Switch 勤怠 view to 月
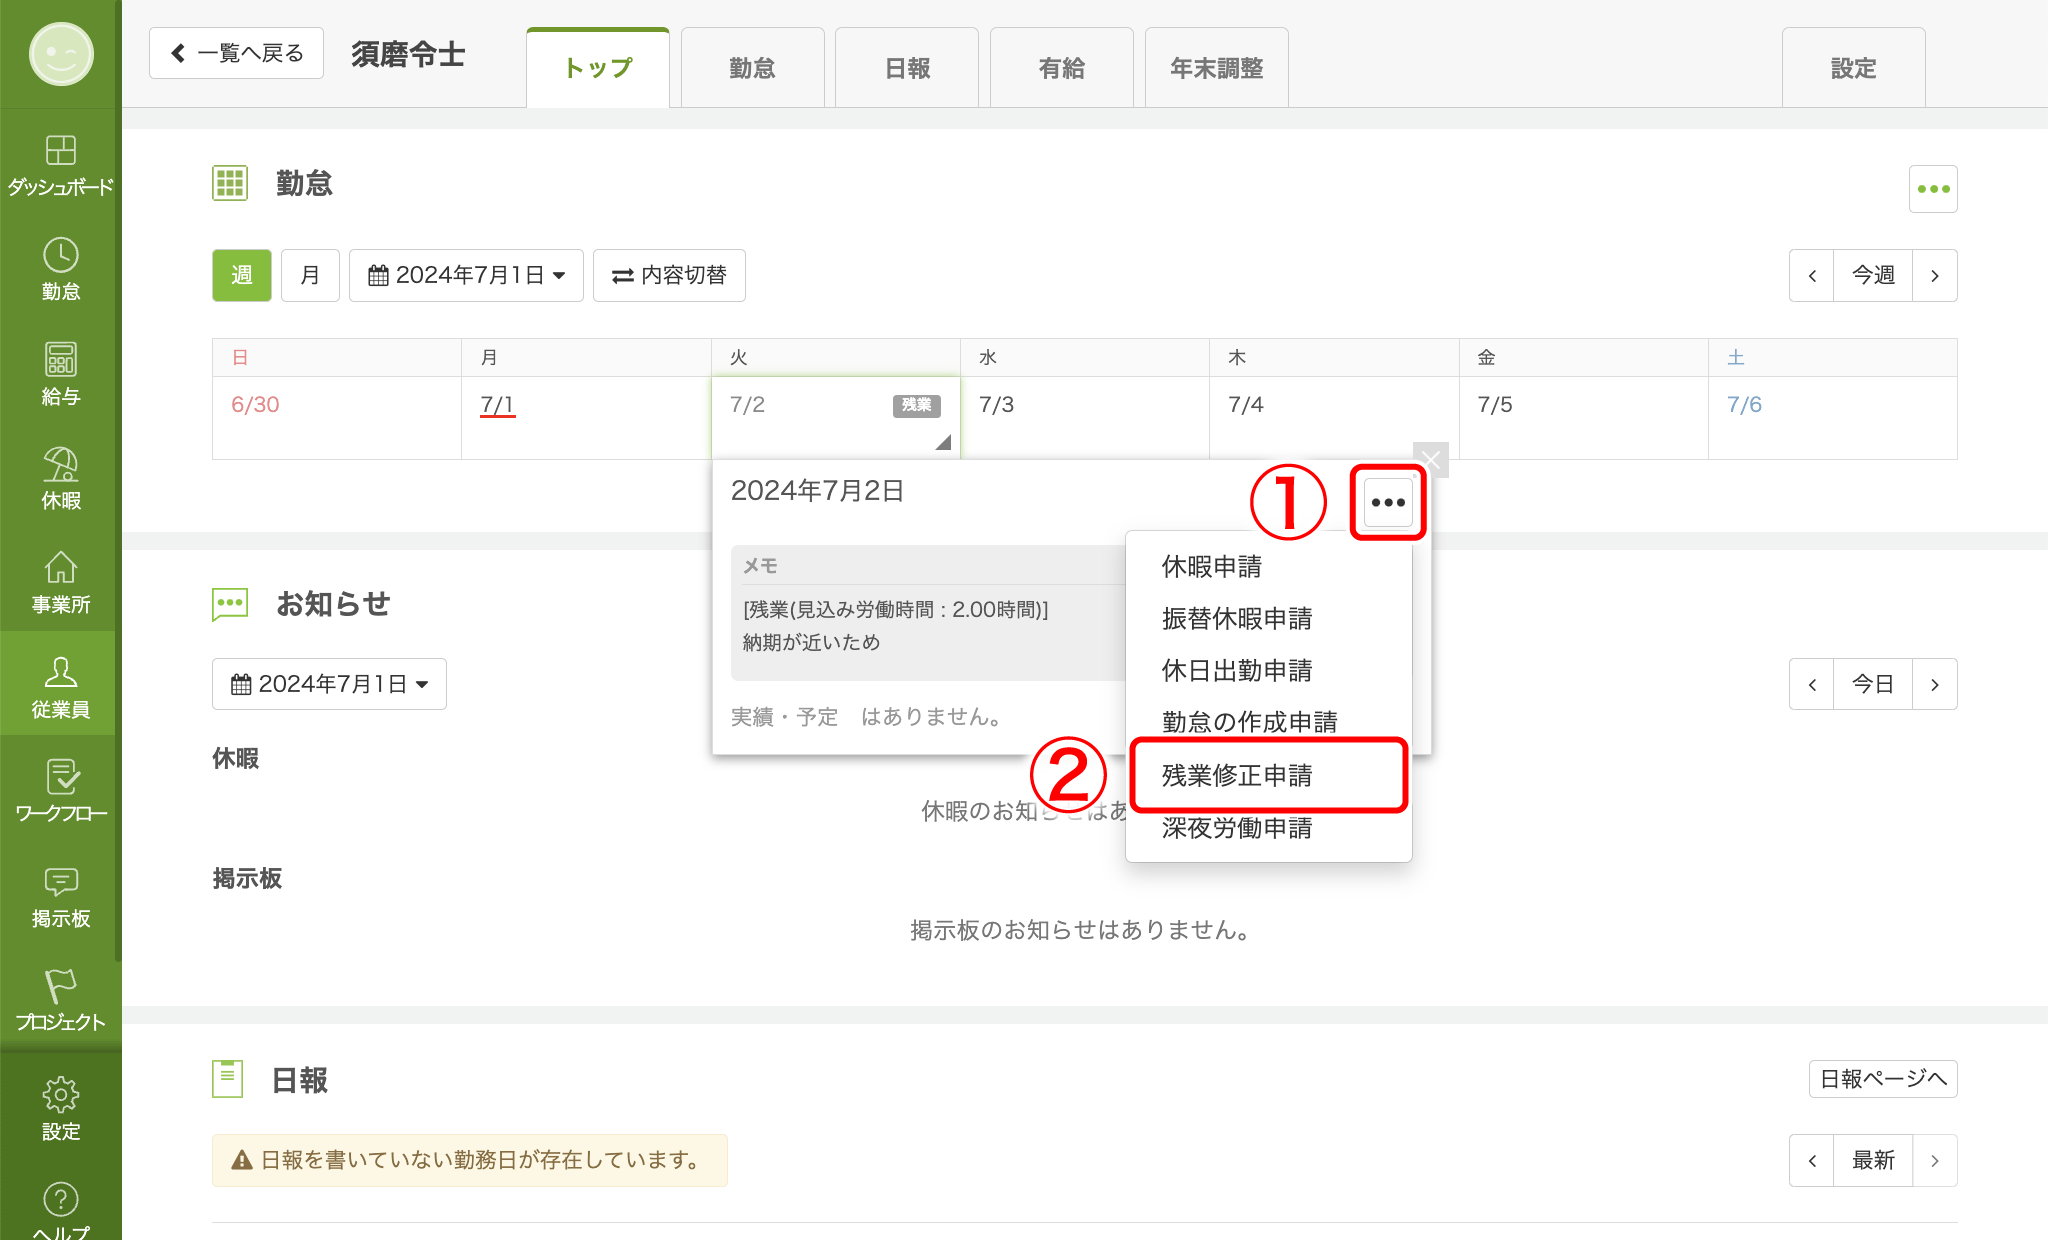2048x1240 pixels. (310, 275)
